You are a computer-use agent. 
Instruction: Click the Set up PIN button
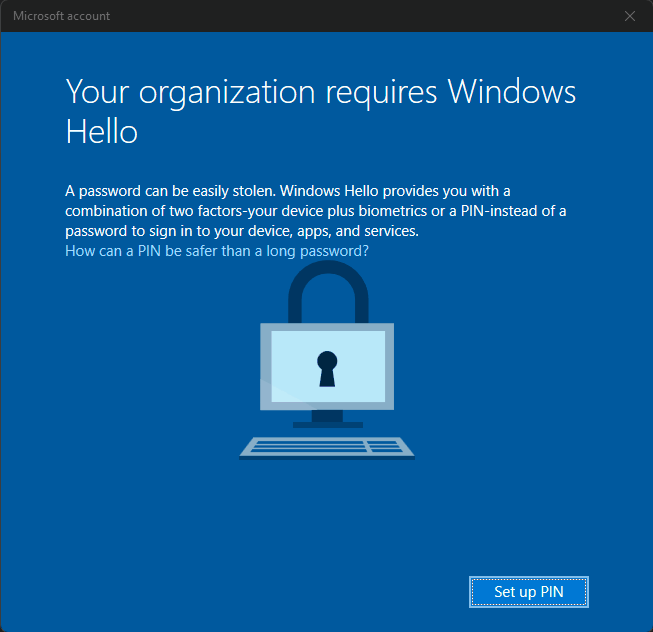point(528,592)
